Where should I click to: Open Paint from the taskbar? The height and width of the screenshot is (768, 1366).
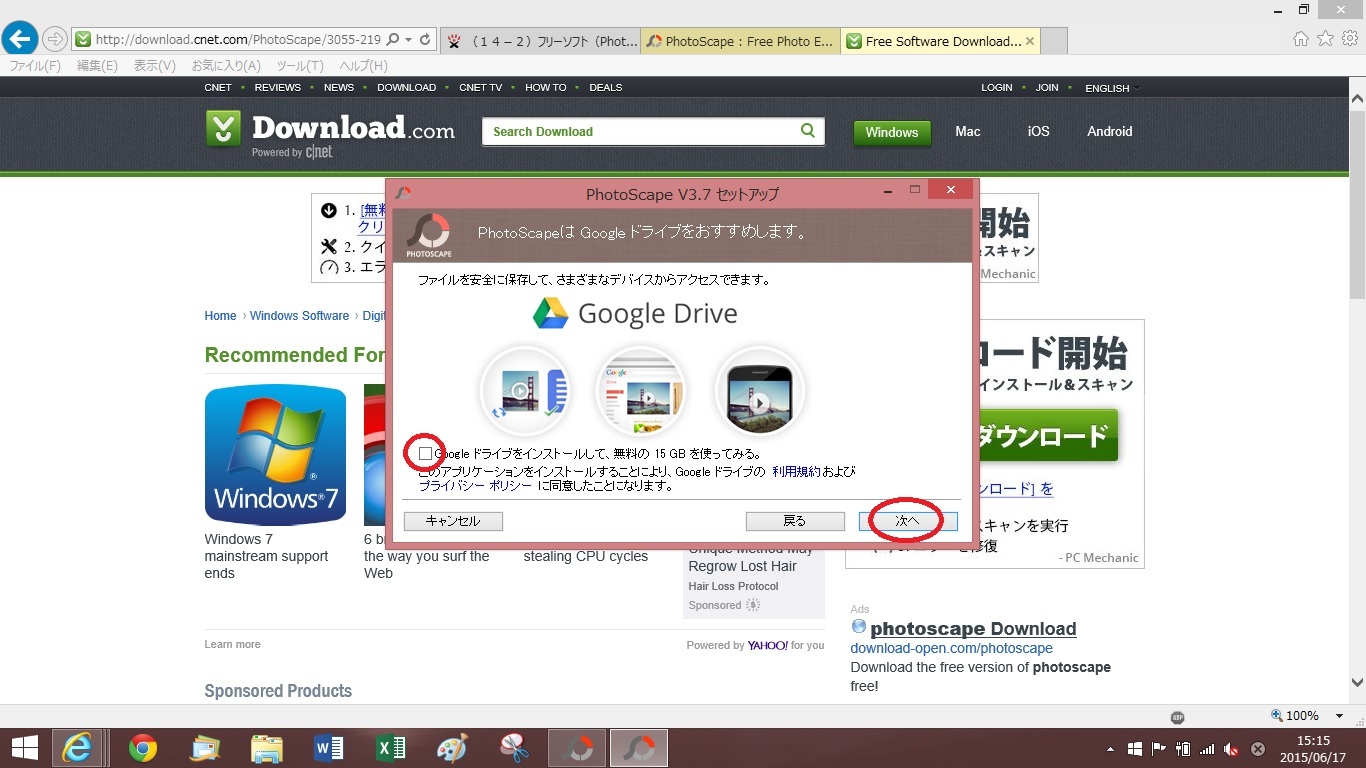click(452, 748)
